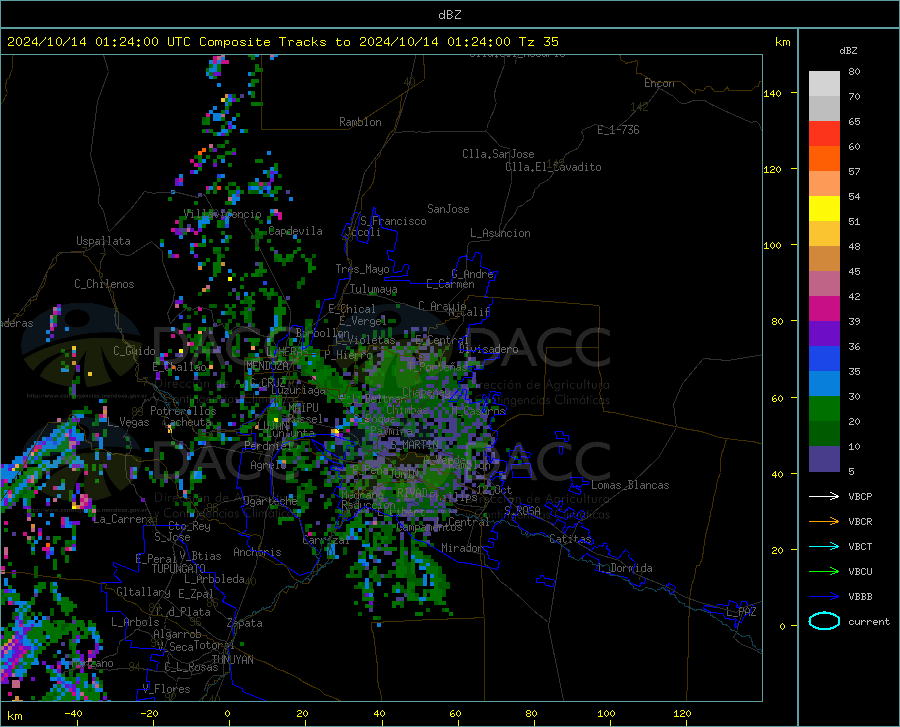Click the 'Clla.El_Cavadito' map label

pyautogui.click(x=553, y=167)
